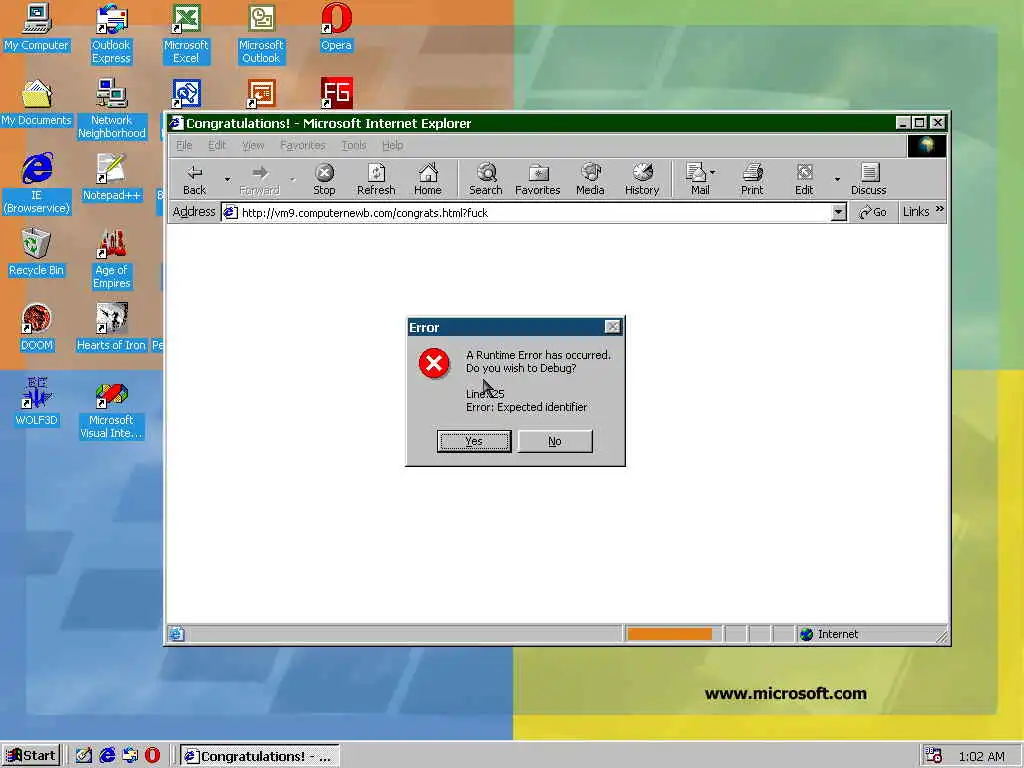Viewport: 1024px width, 768px height.
Task: Expand the Back history dropdown arrow
Action: (227, 179)
